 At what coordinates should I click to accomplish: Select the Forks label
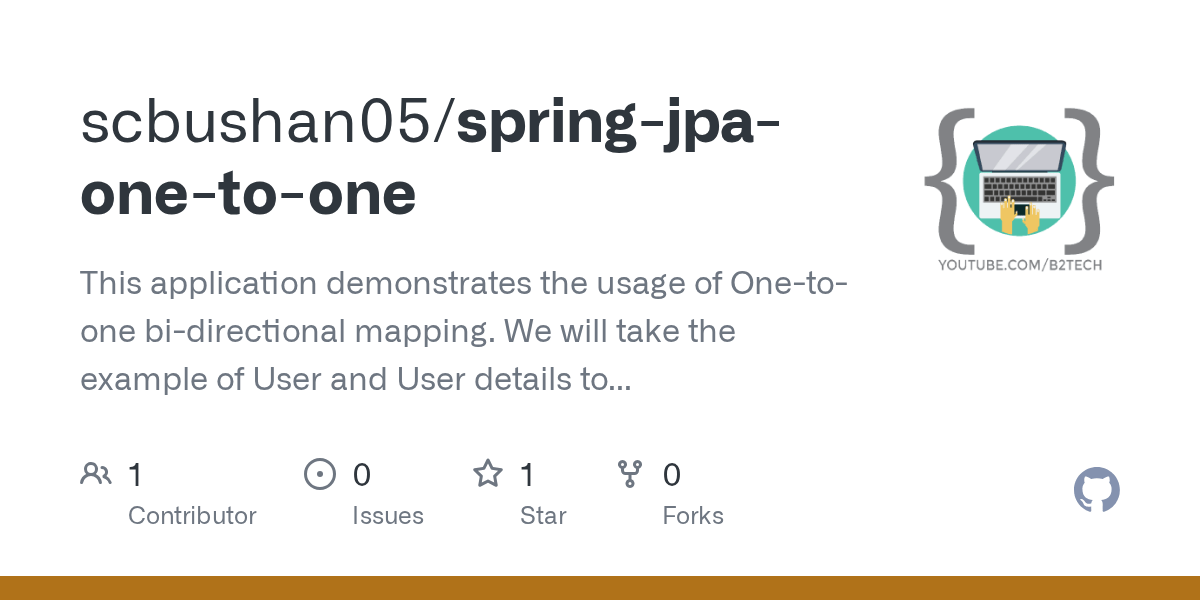click(693, 516)
